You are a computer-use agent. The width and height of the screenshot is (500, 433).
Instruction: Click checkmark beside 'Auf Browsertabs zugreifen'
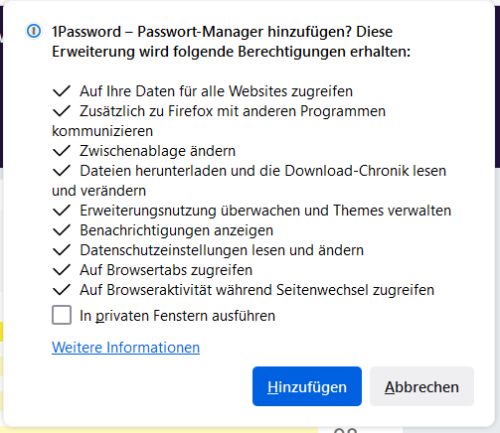(x=61, y=270)
